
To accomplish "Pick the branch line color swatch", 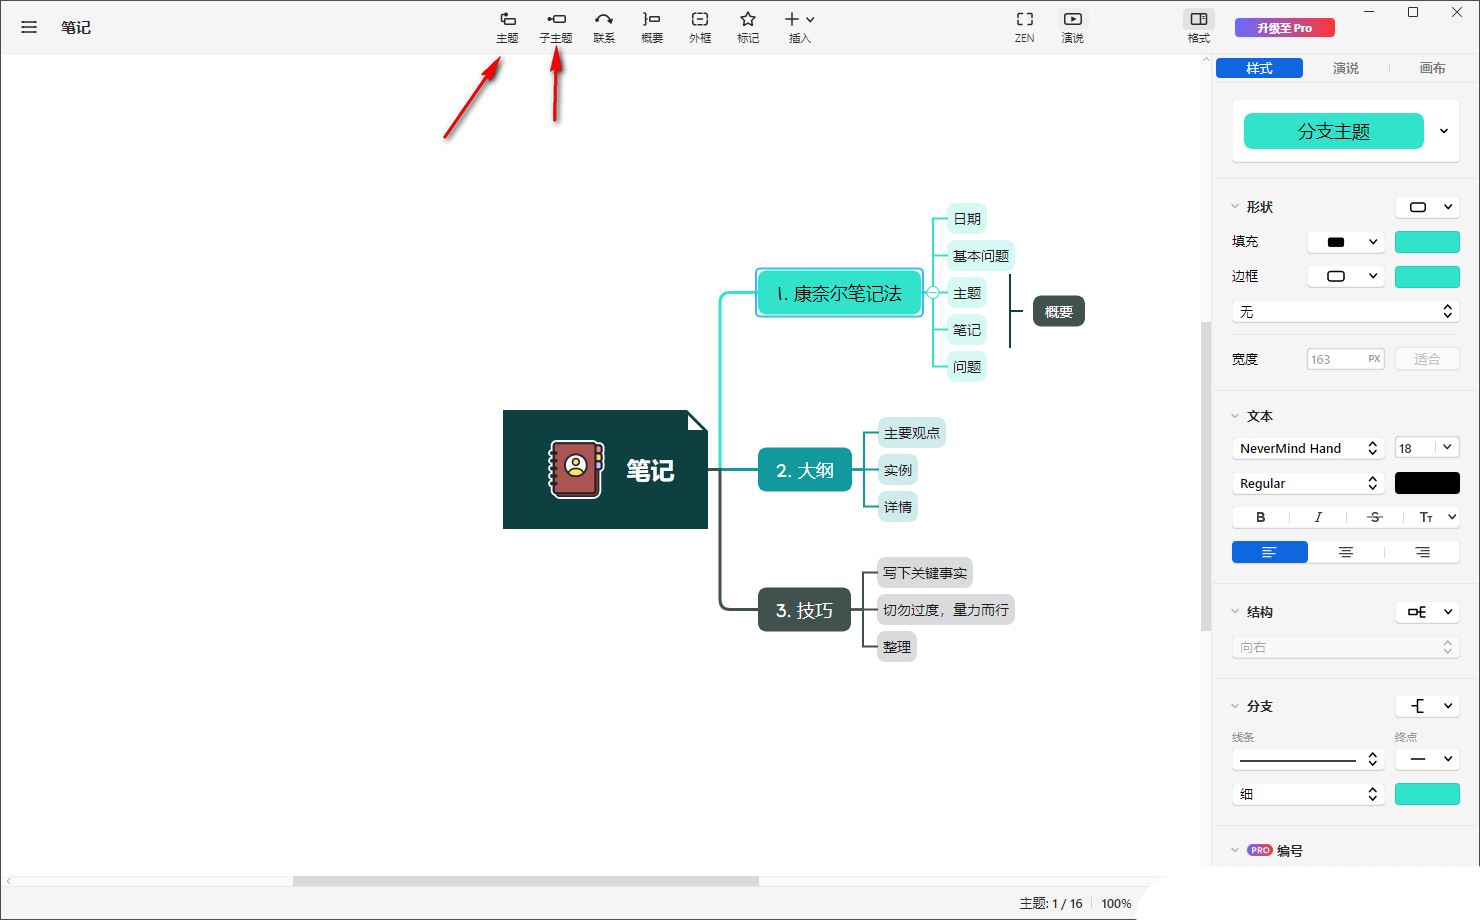I will 1427,794.
